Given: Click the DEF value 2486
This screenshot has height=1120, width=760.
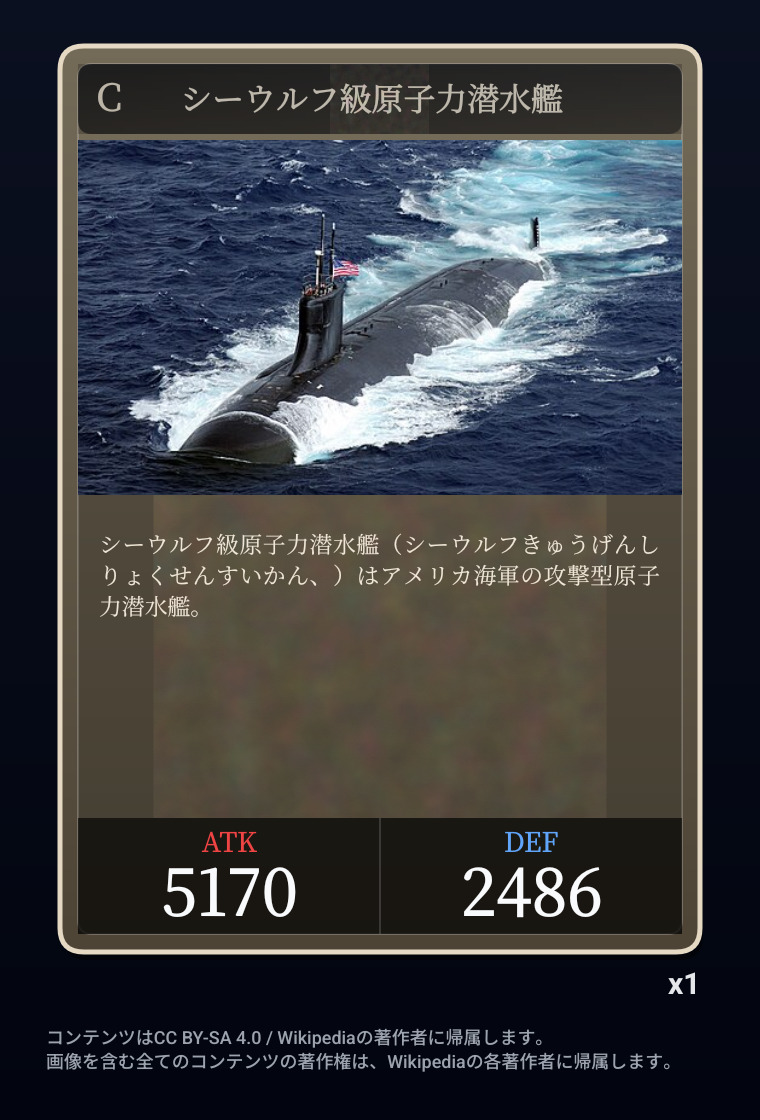Looking at the screenshot, I should coord(531,894).
